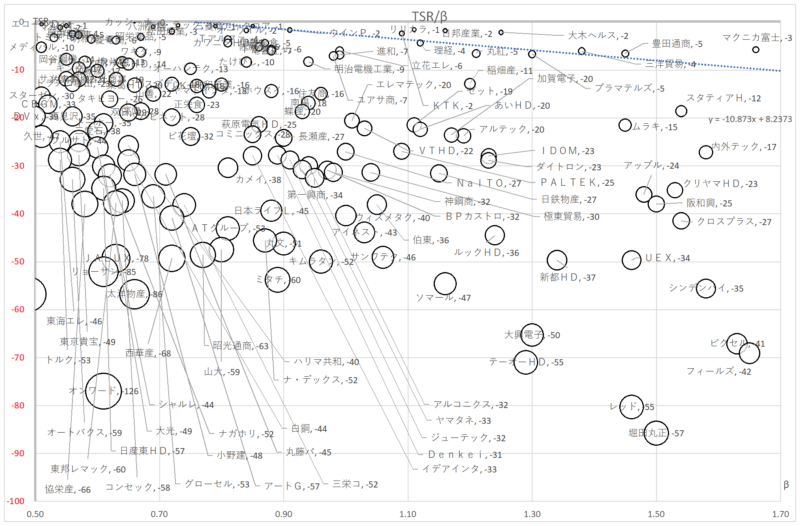Click the "スタティアH, -12" label
800x526 pixels.
723,98
